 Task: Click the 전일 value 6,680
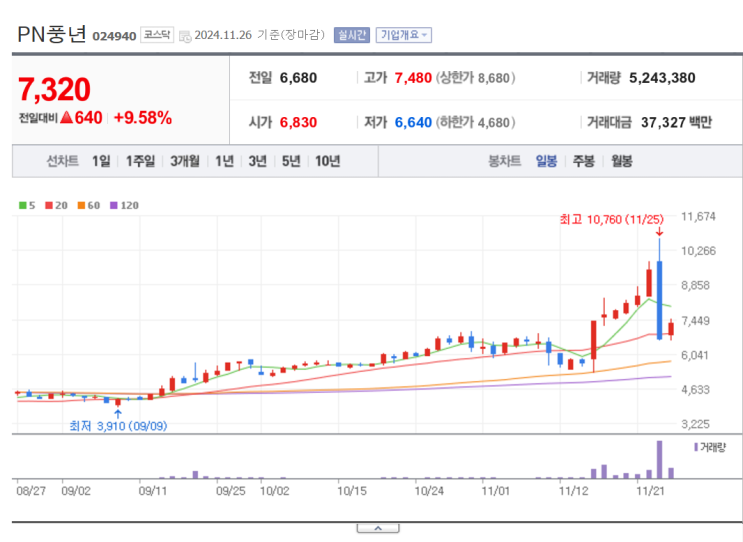298,78
